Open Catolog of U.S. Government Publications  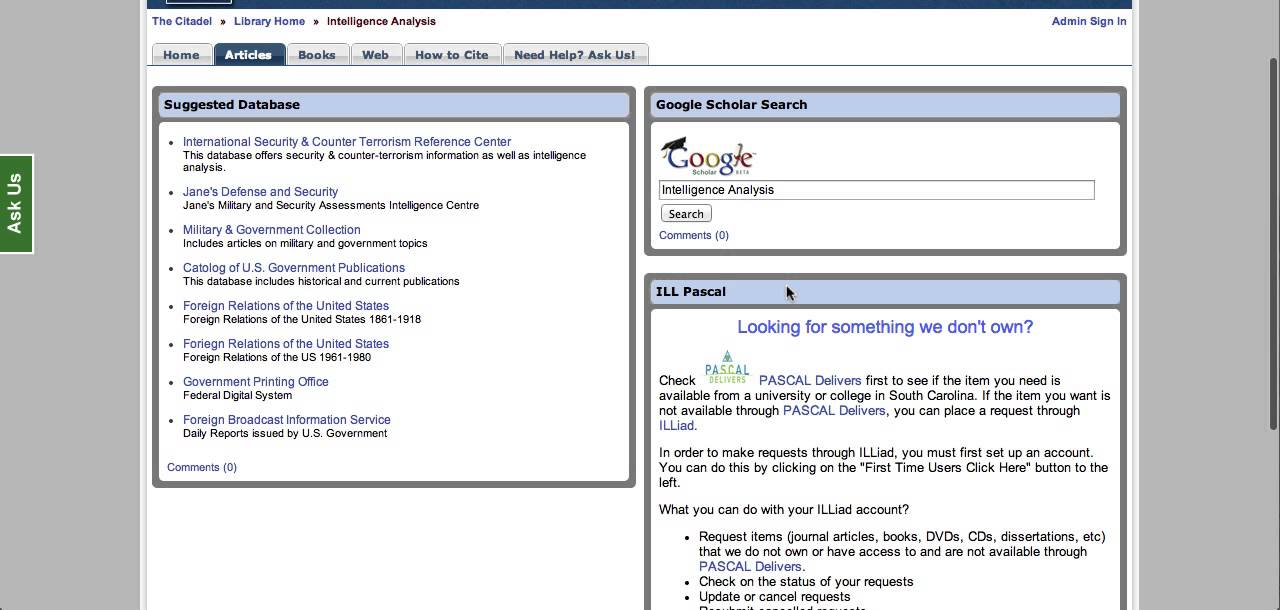[294, 268]
